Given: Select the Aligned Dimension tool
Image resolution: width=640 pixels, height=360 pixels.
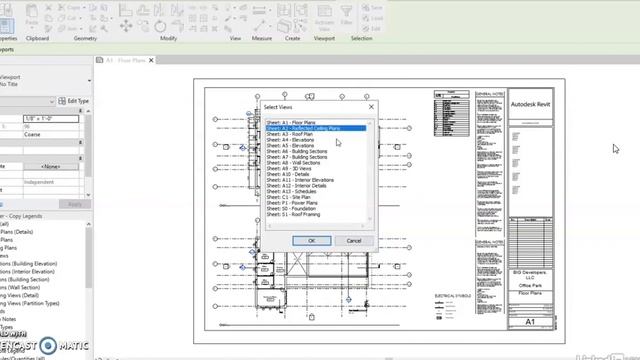Looking at the screenshot, I should click(259, 26).
